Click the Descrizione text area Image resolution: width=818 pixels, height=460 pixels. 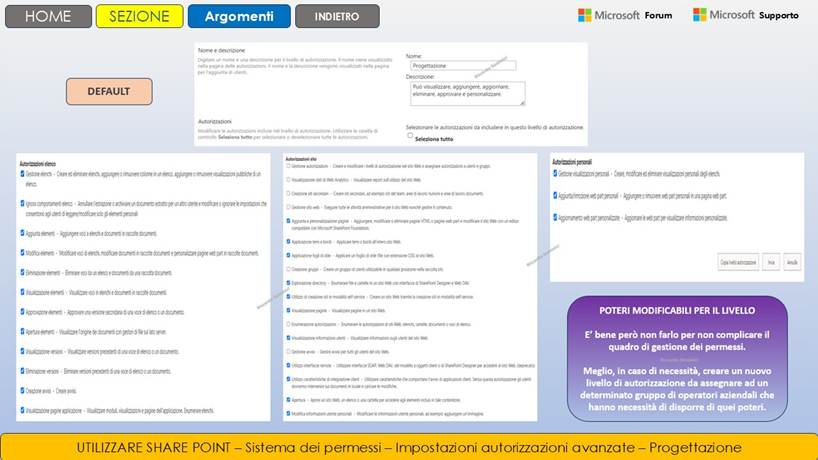tap(467, 93)
